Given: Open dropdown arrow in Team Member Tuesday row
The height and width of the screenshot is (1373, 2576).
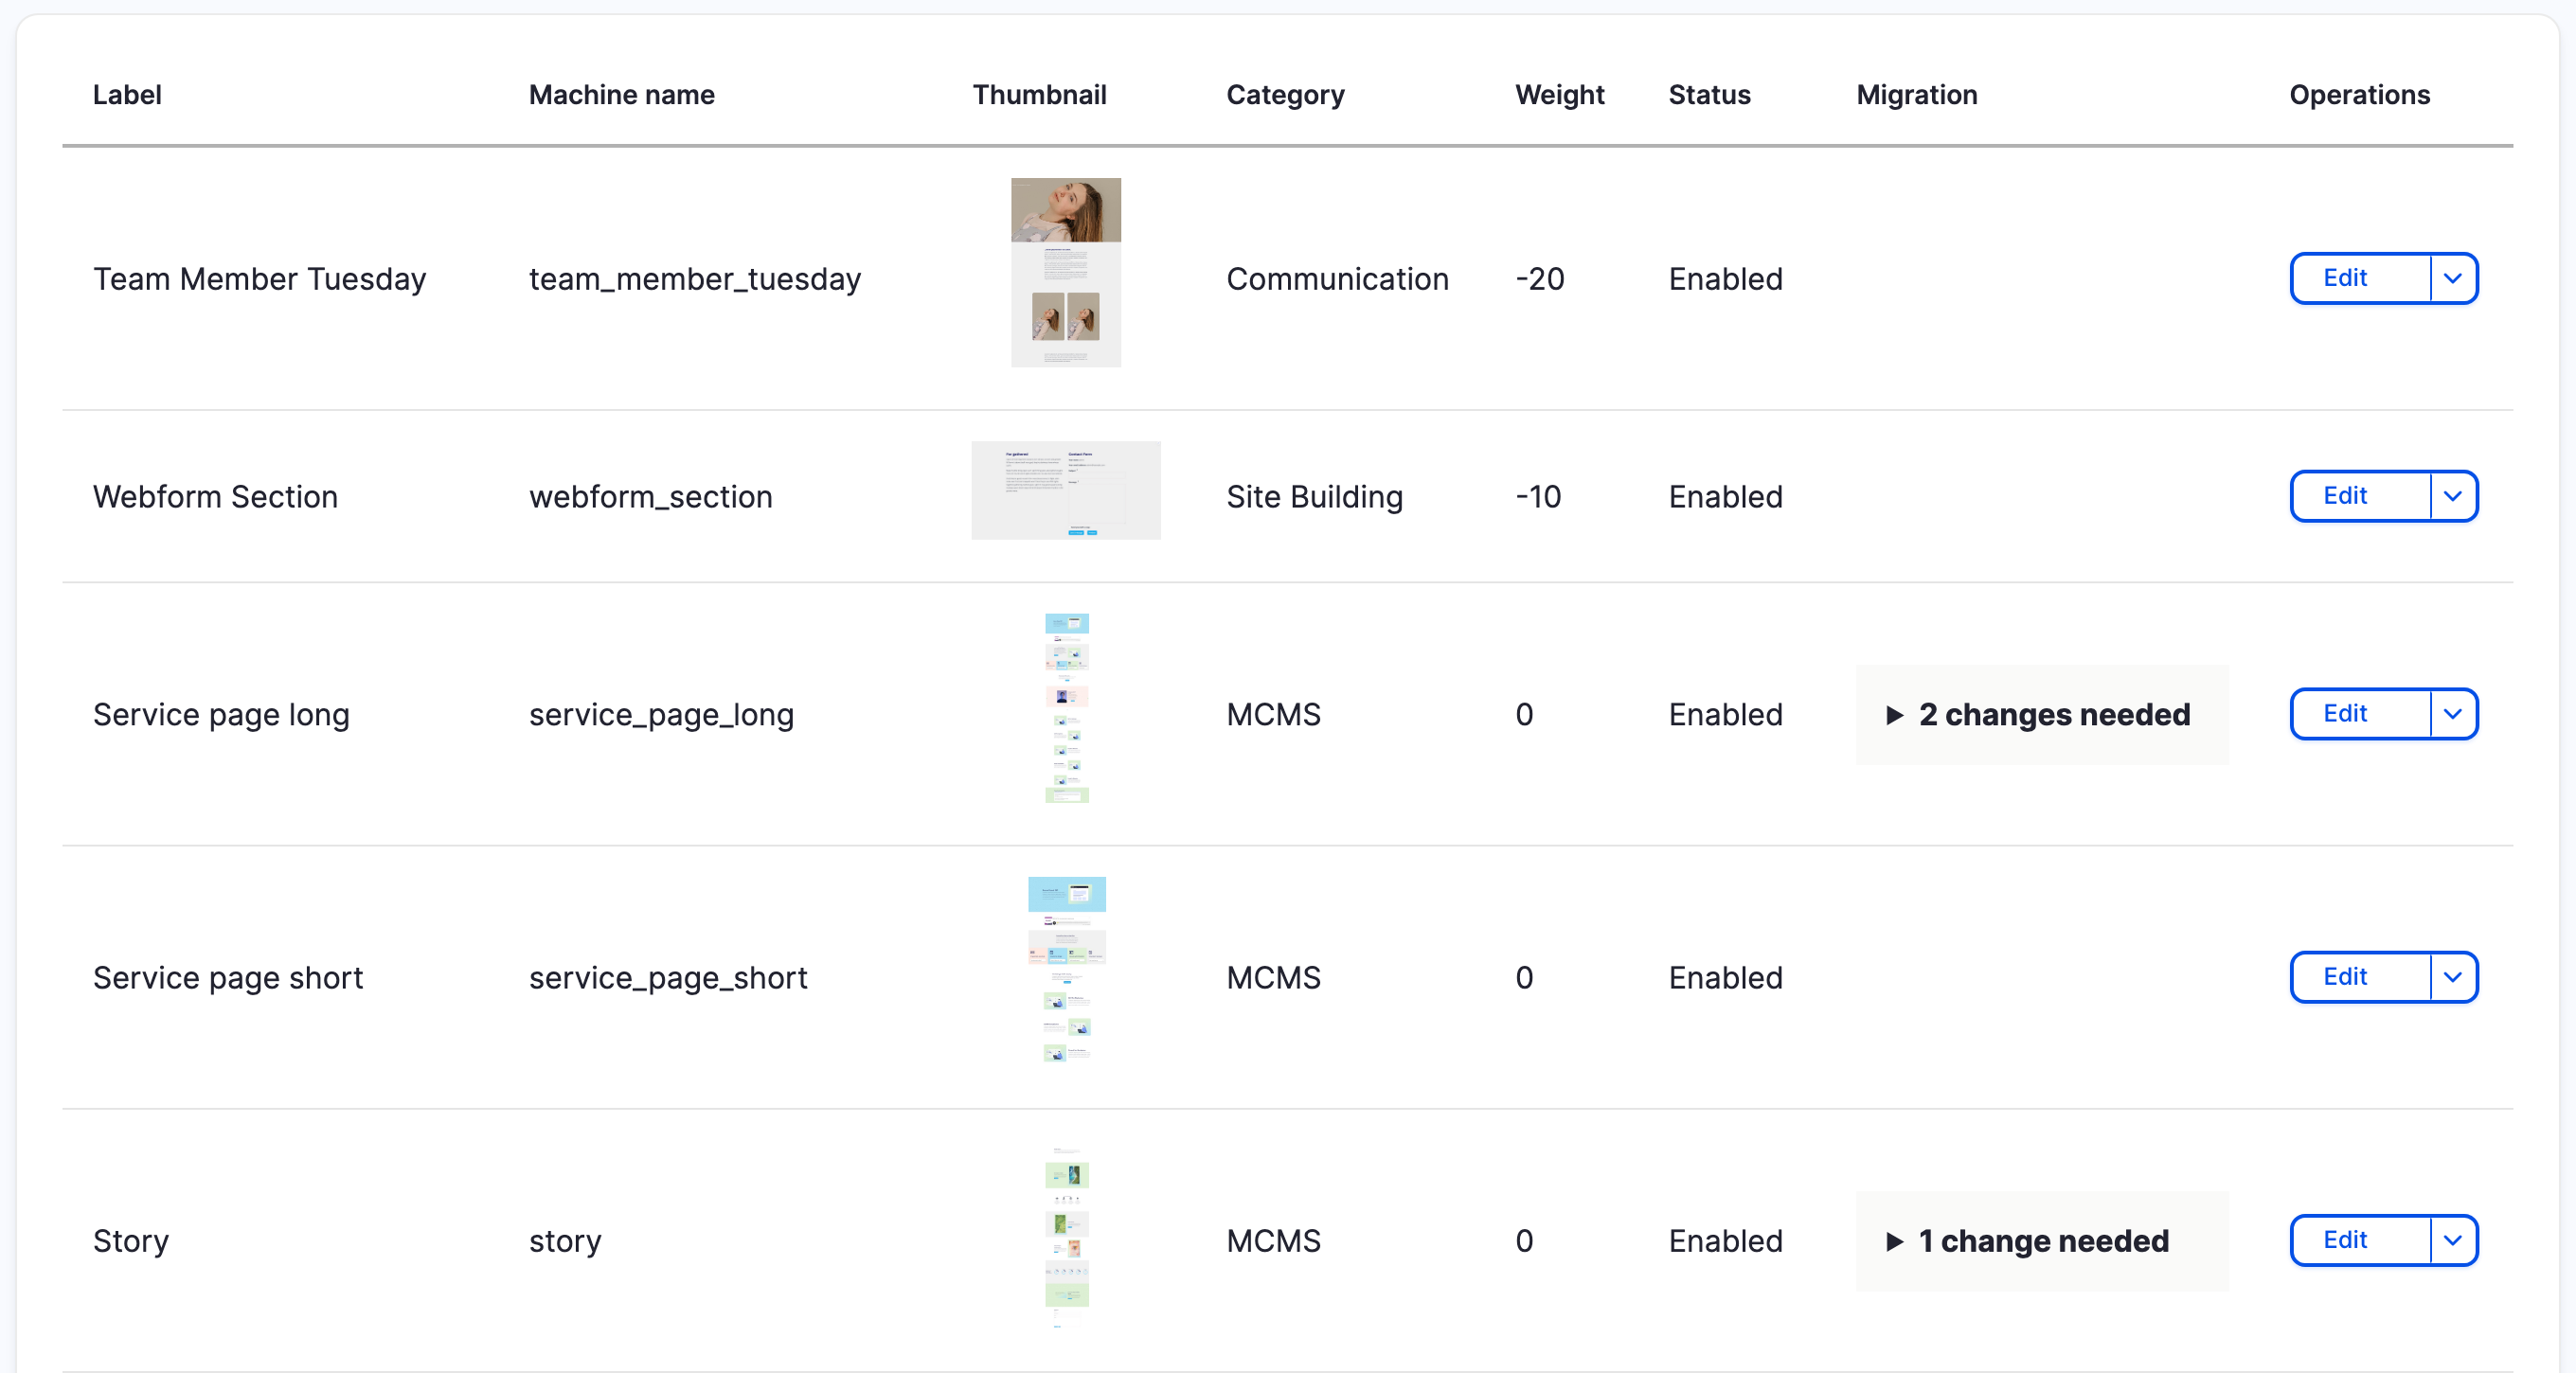Looking at the screenshot, I should coord(2453,278).
